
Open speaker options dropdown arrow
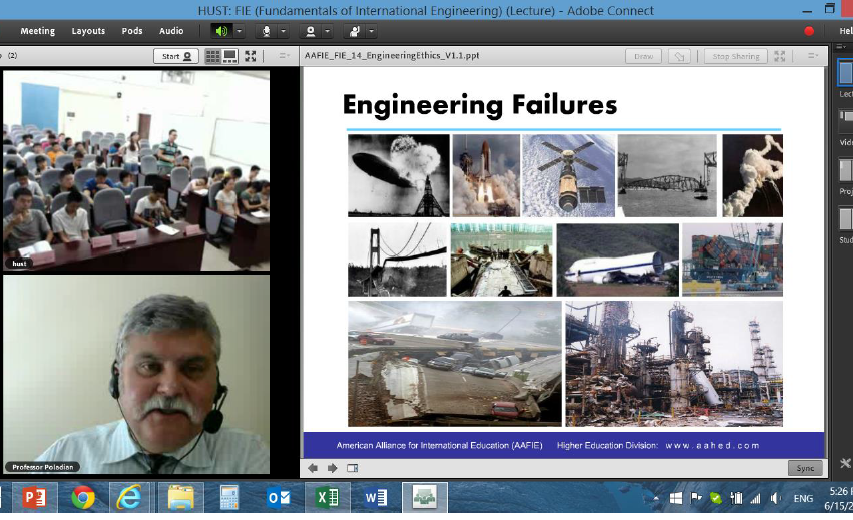pos(239,31)
